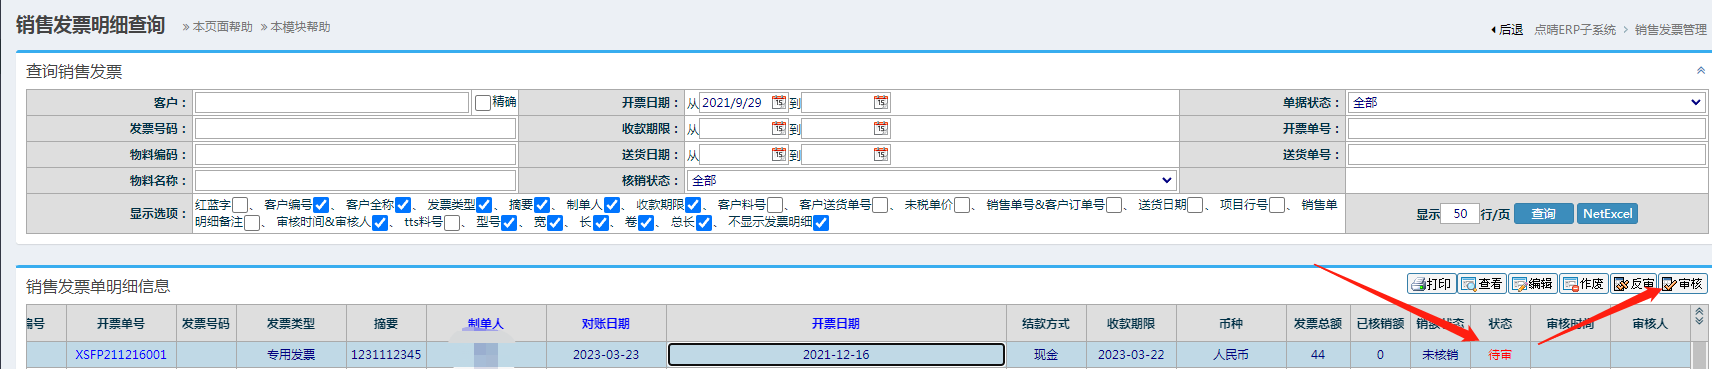Click the 作废 void icon button

[x=1584, y=284]
